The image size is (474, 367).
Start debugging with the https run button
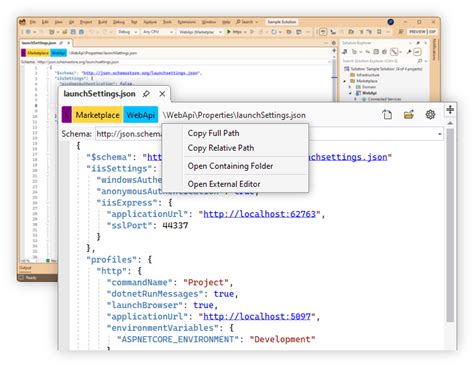[x=235, y=32]
